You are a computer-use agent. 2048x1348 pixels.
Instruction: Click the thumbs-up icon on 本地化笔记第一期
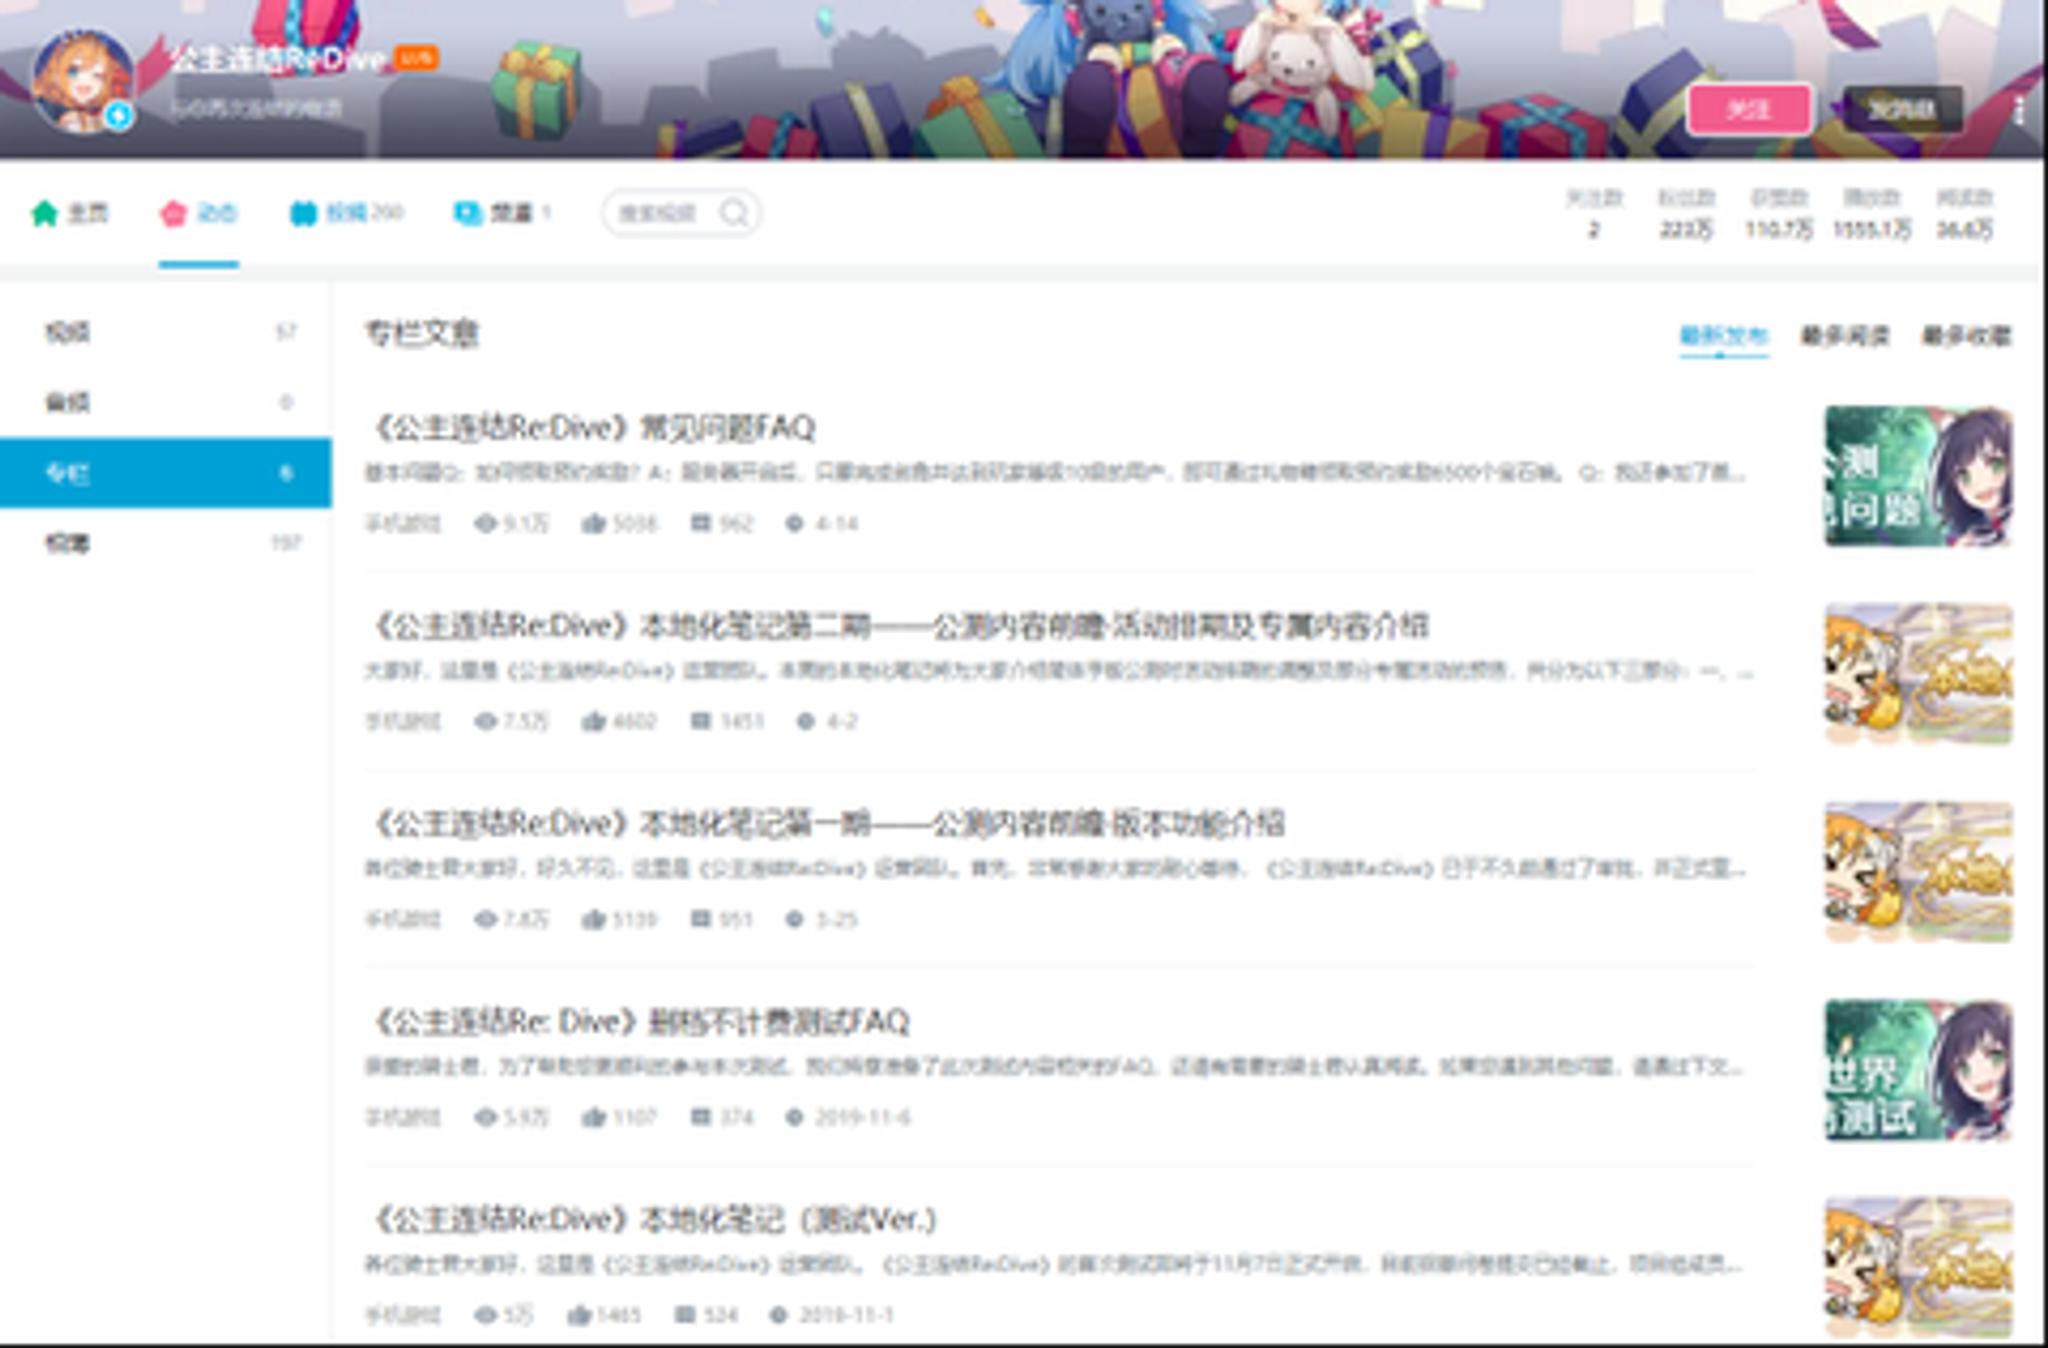tap(594, 919)
